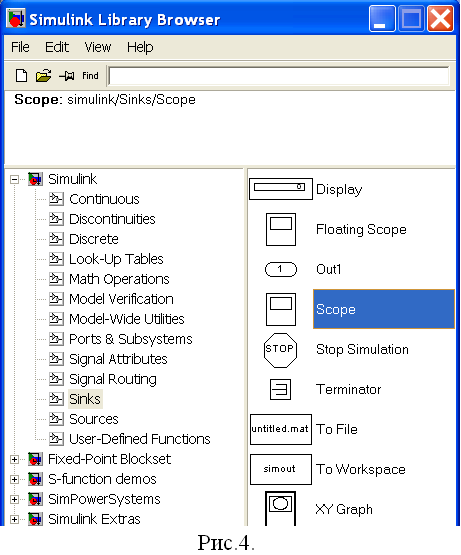Select the Out1 port block icon
This screenshot has height=555, width=461.
281,269
